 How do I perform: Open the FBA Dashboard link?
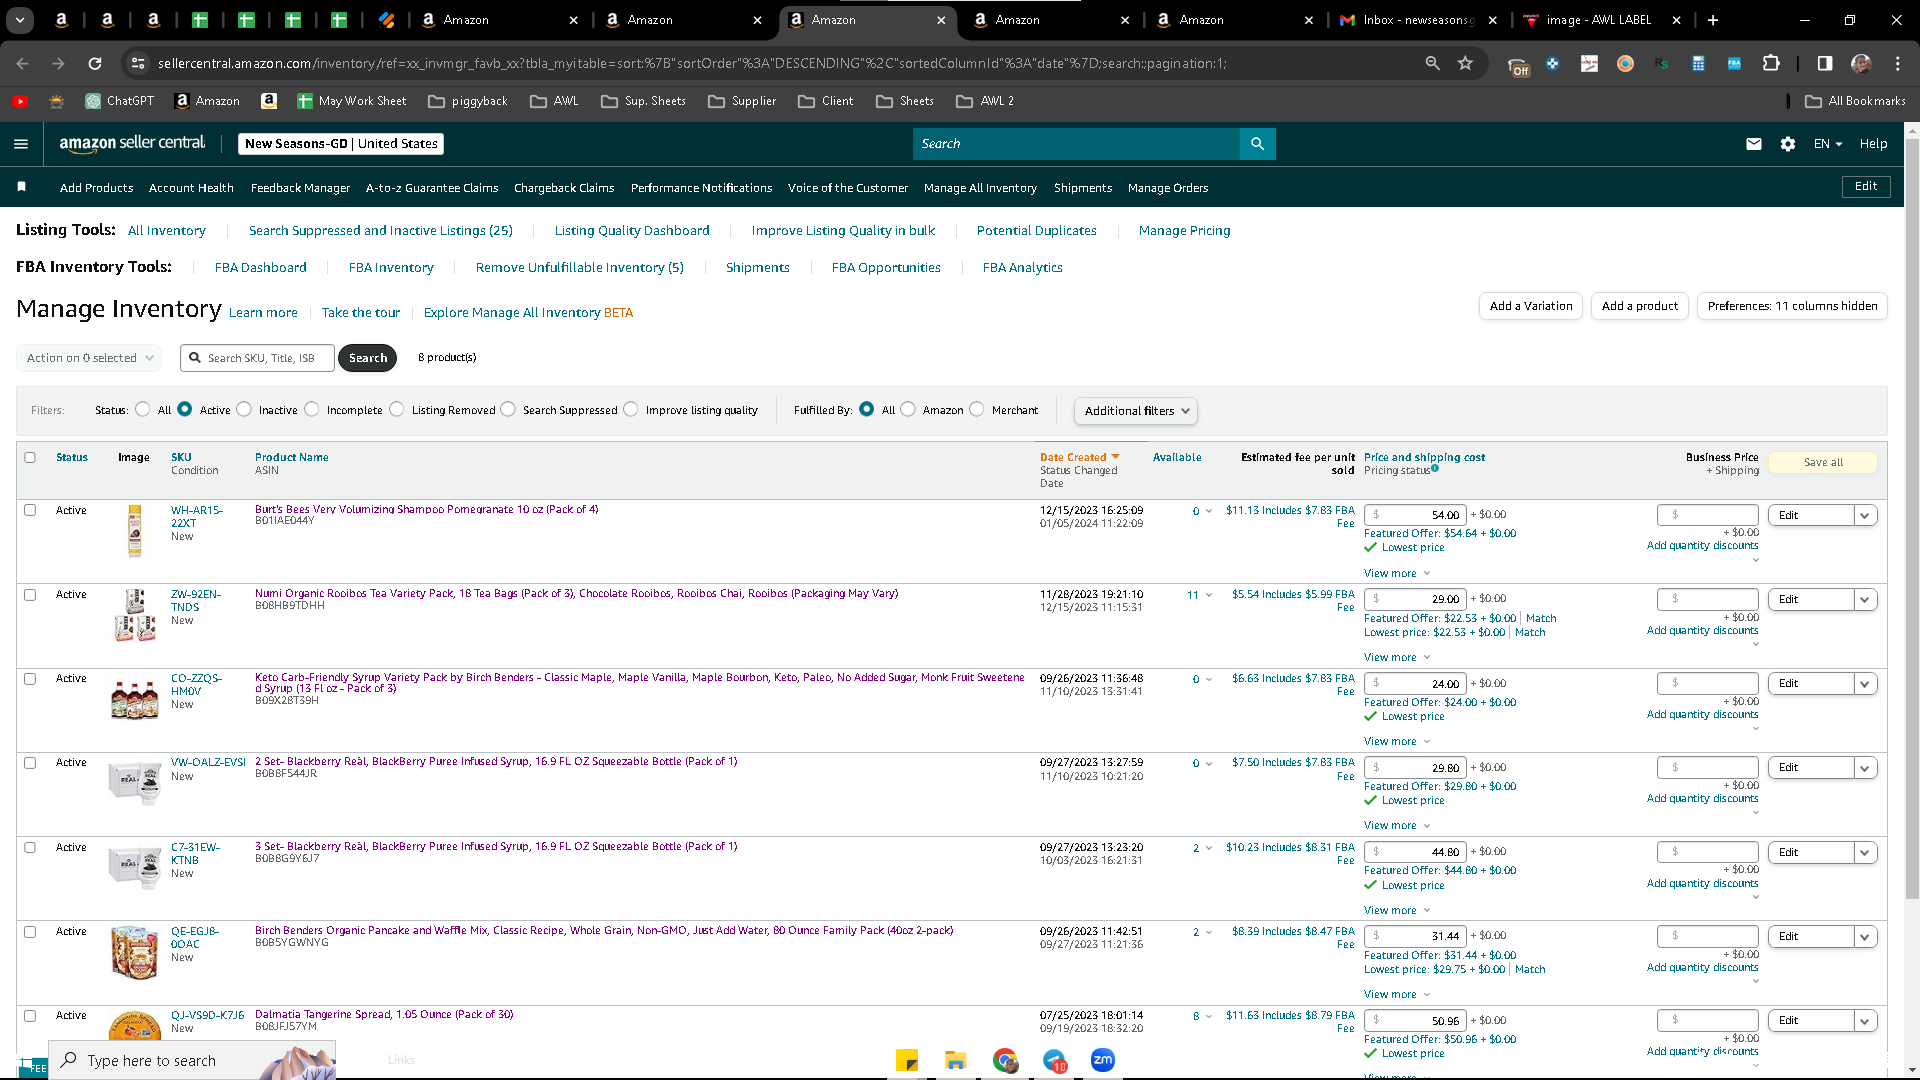click(260, 267)
